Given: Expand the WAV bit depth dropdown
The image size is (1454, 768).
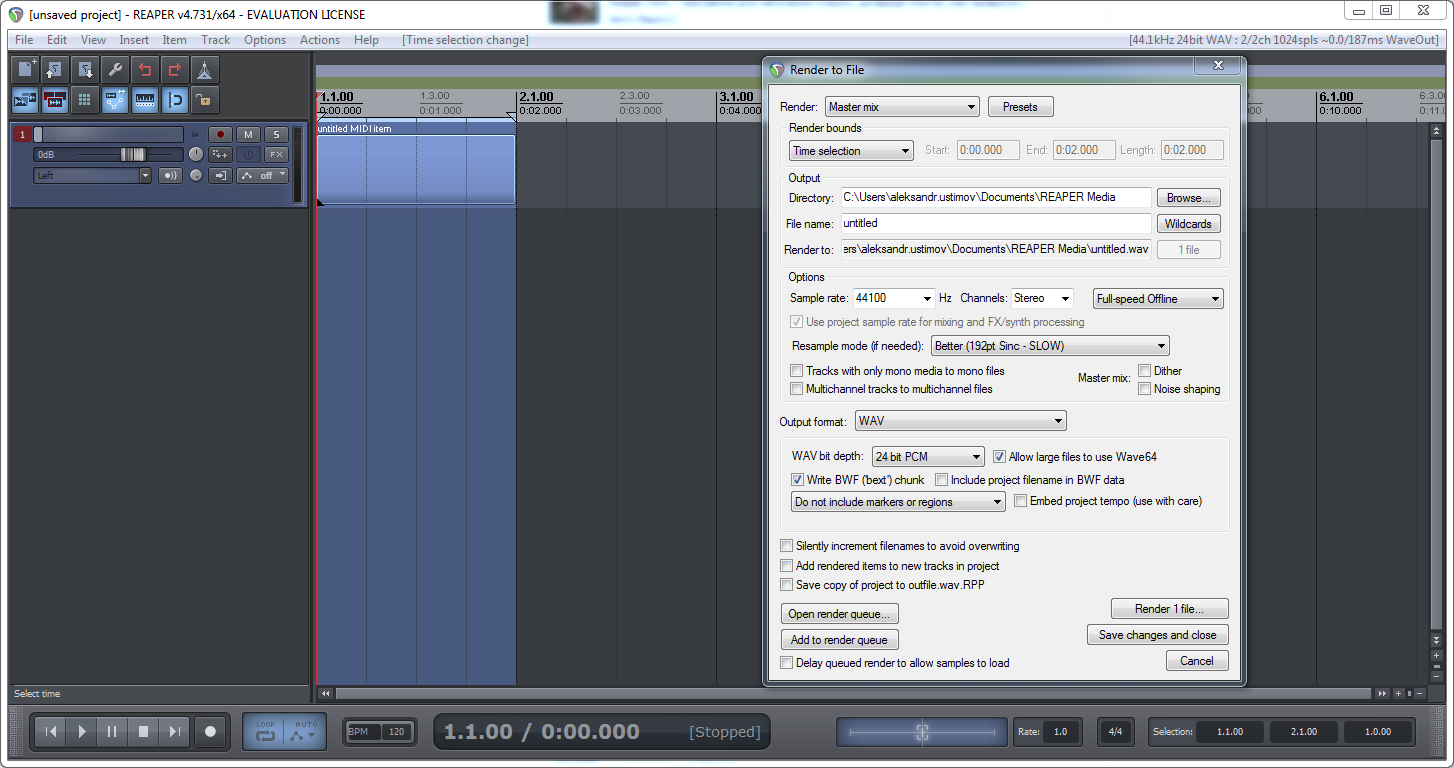Looking at the screenshot, I should click(x=928, y=457).
